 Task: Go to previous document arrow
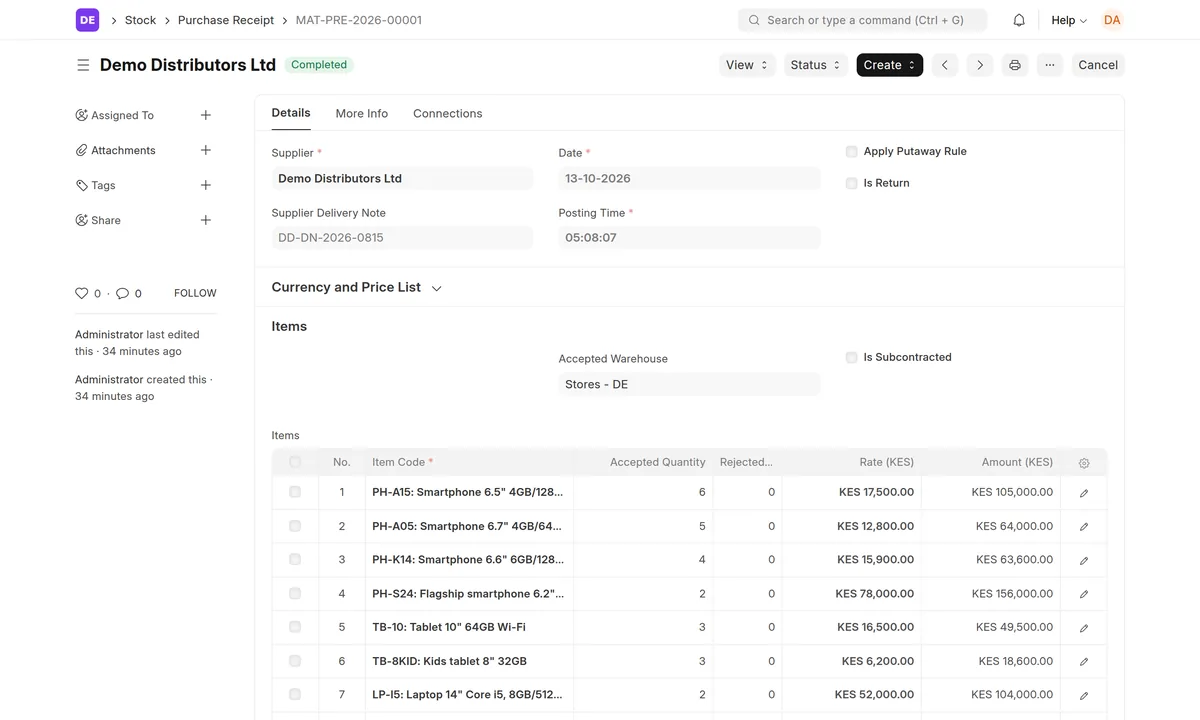[x=945, y=65]
